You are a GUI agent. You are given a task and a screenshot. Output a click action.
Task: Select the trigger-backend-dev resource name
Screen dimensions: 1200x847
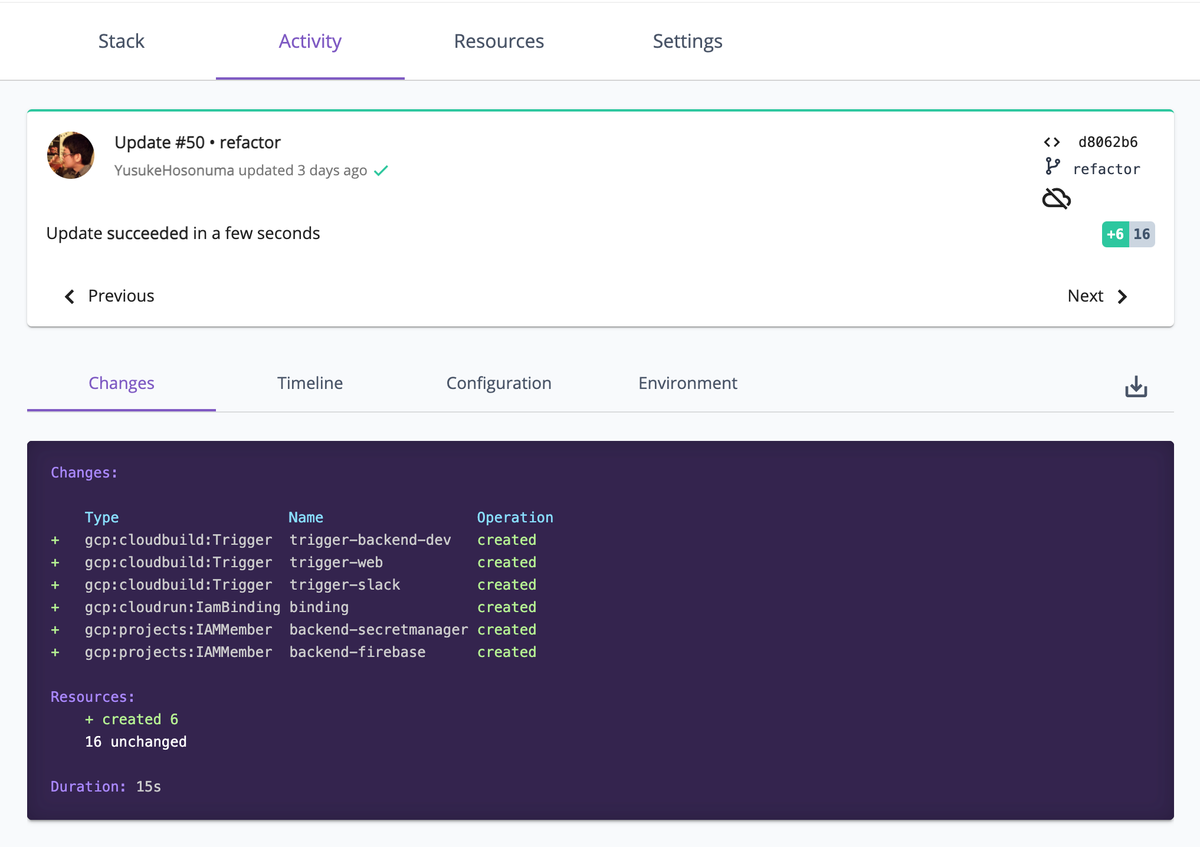(370, 540)
